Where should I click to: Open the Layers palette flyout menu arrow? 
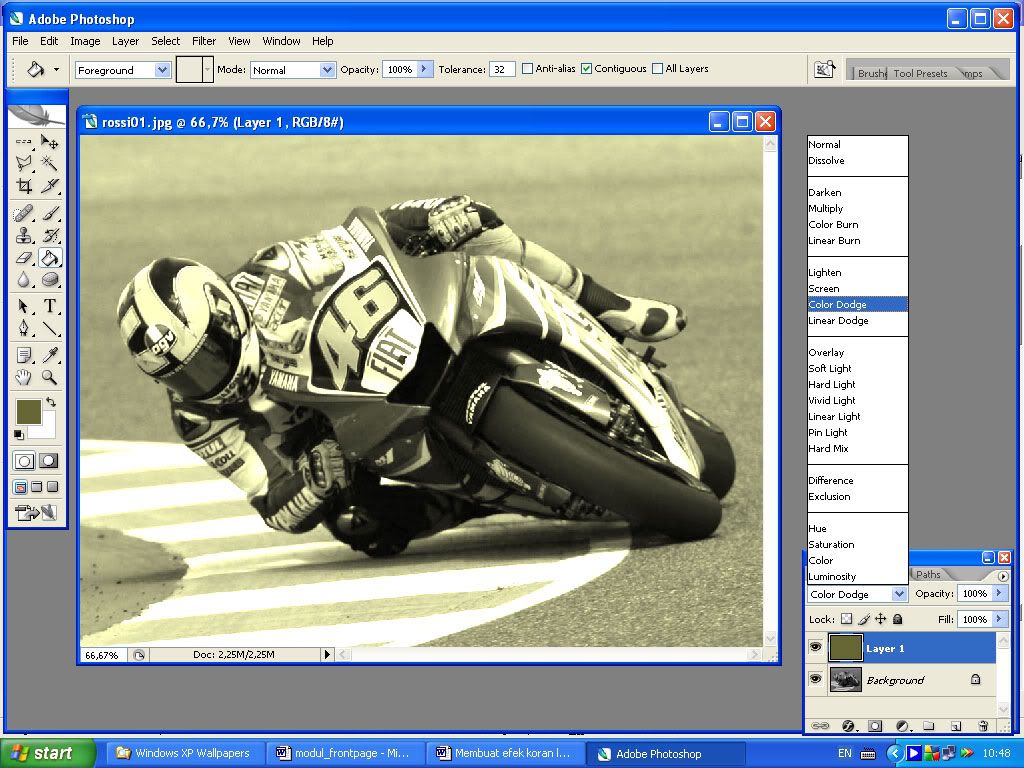point(1003,576)
